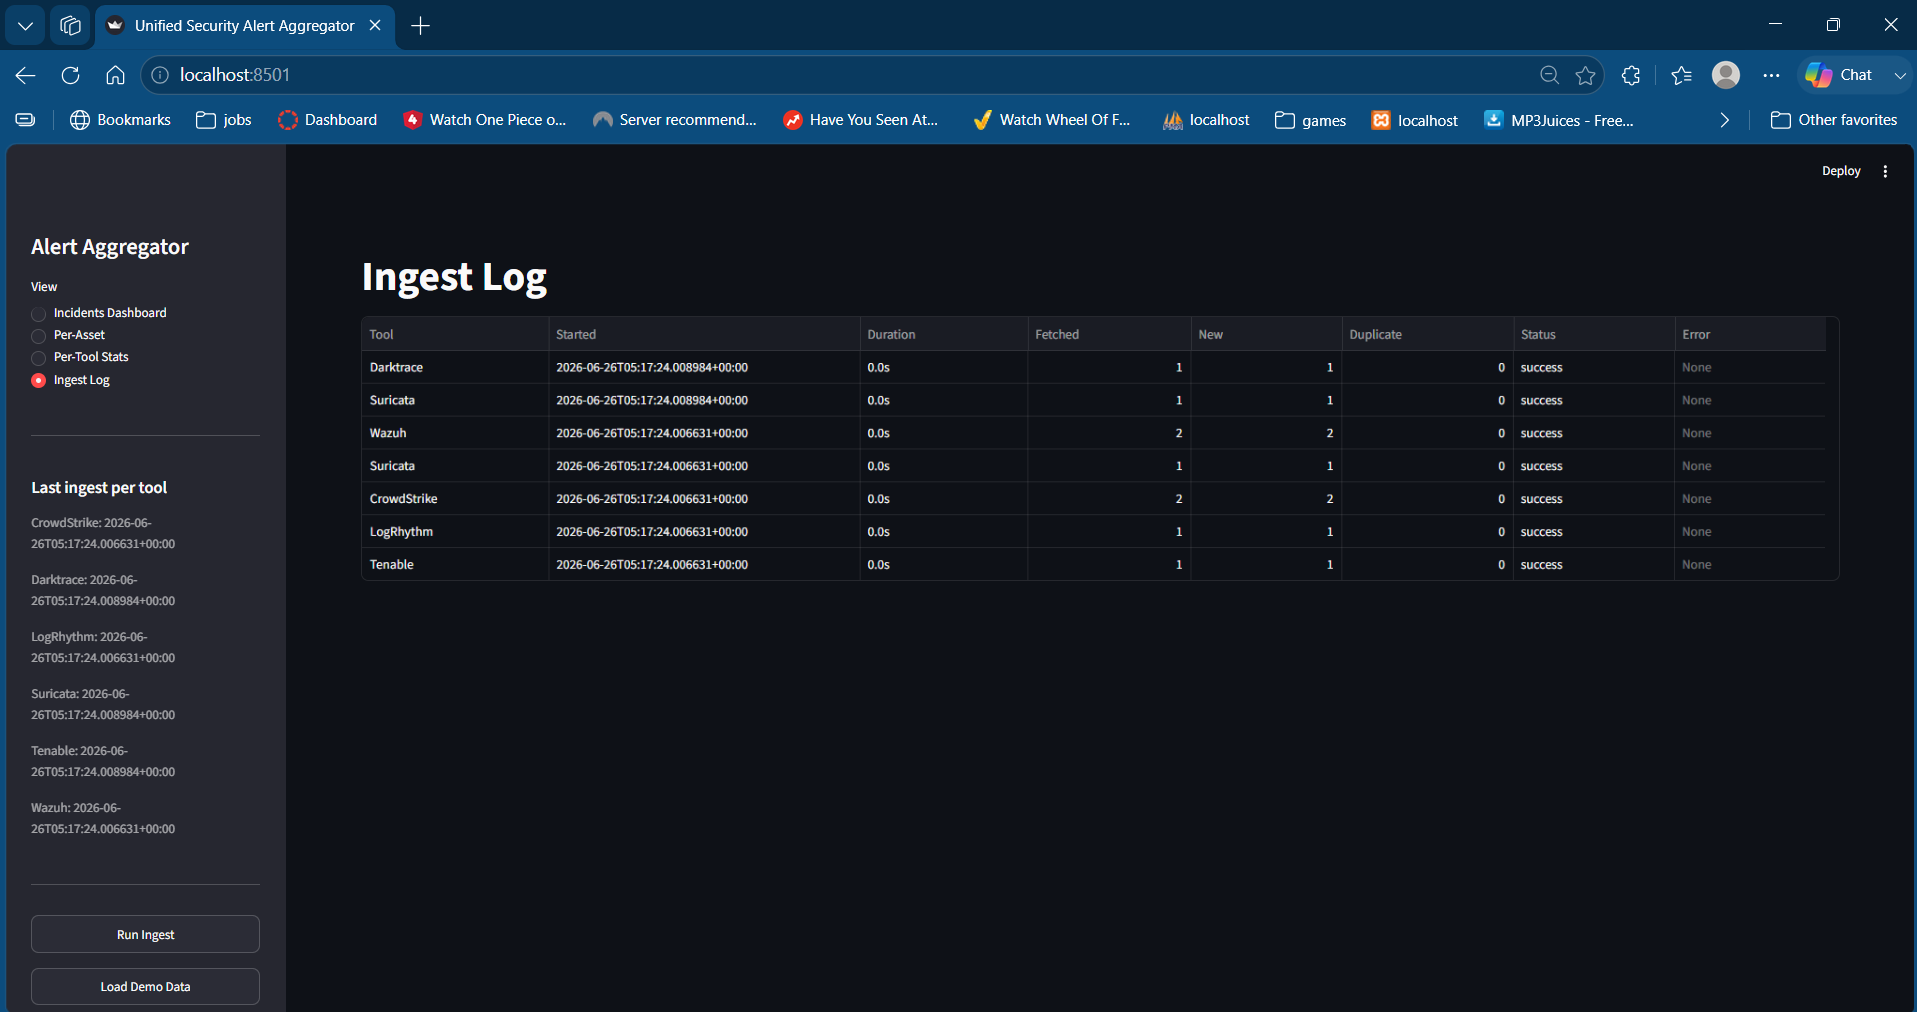The width and height of the screenshot is (1917, 1012).
Task: Select the Per-Asset view
Action: point(68,335)
